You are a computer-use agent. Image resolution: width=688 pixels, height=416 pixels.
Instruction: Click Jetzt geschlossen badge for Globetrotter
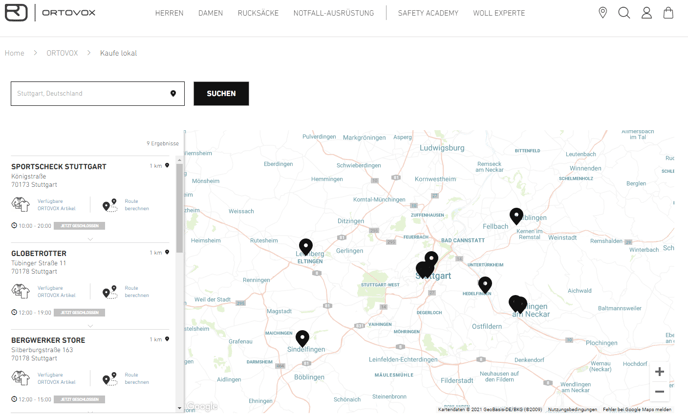tap(79, 313)
